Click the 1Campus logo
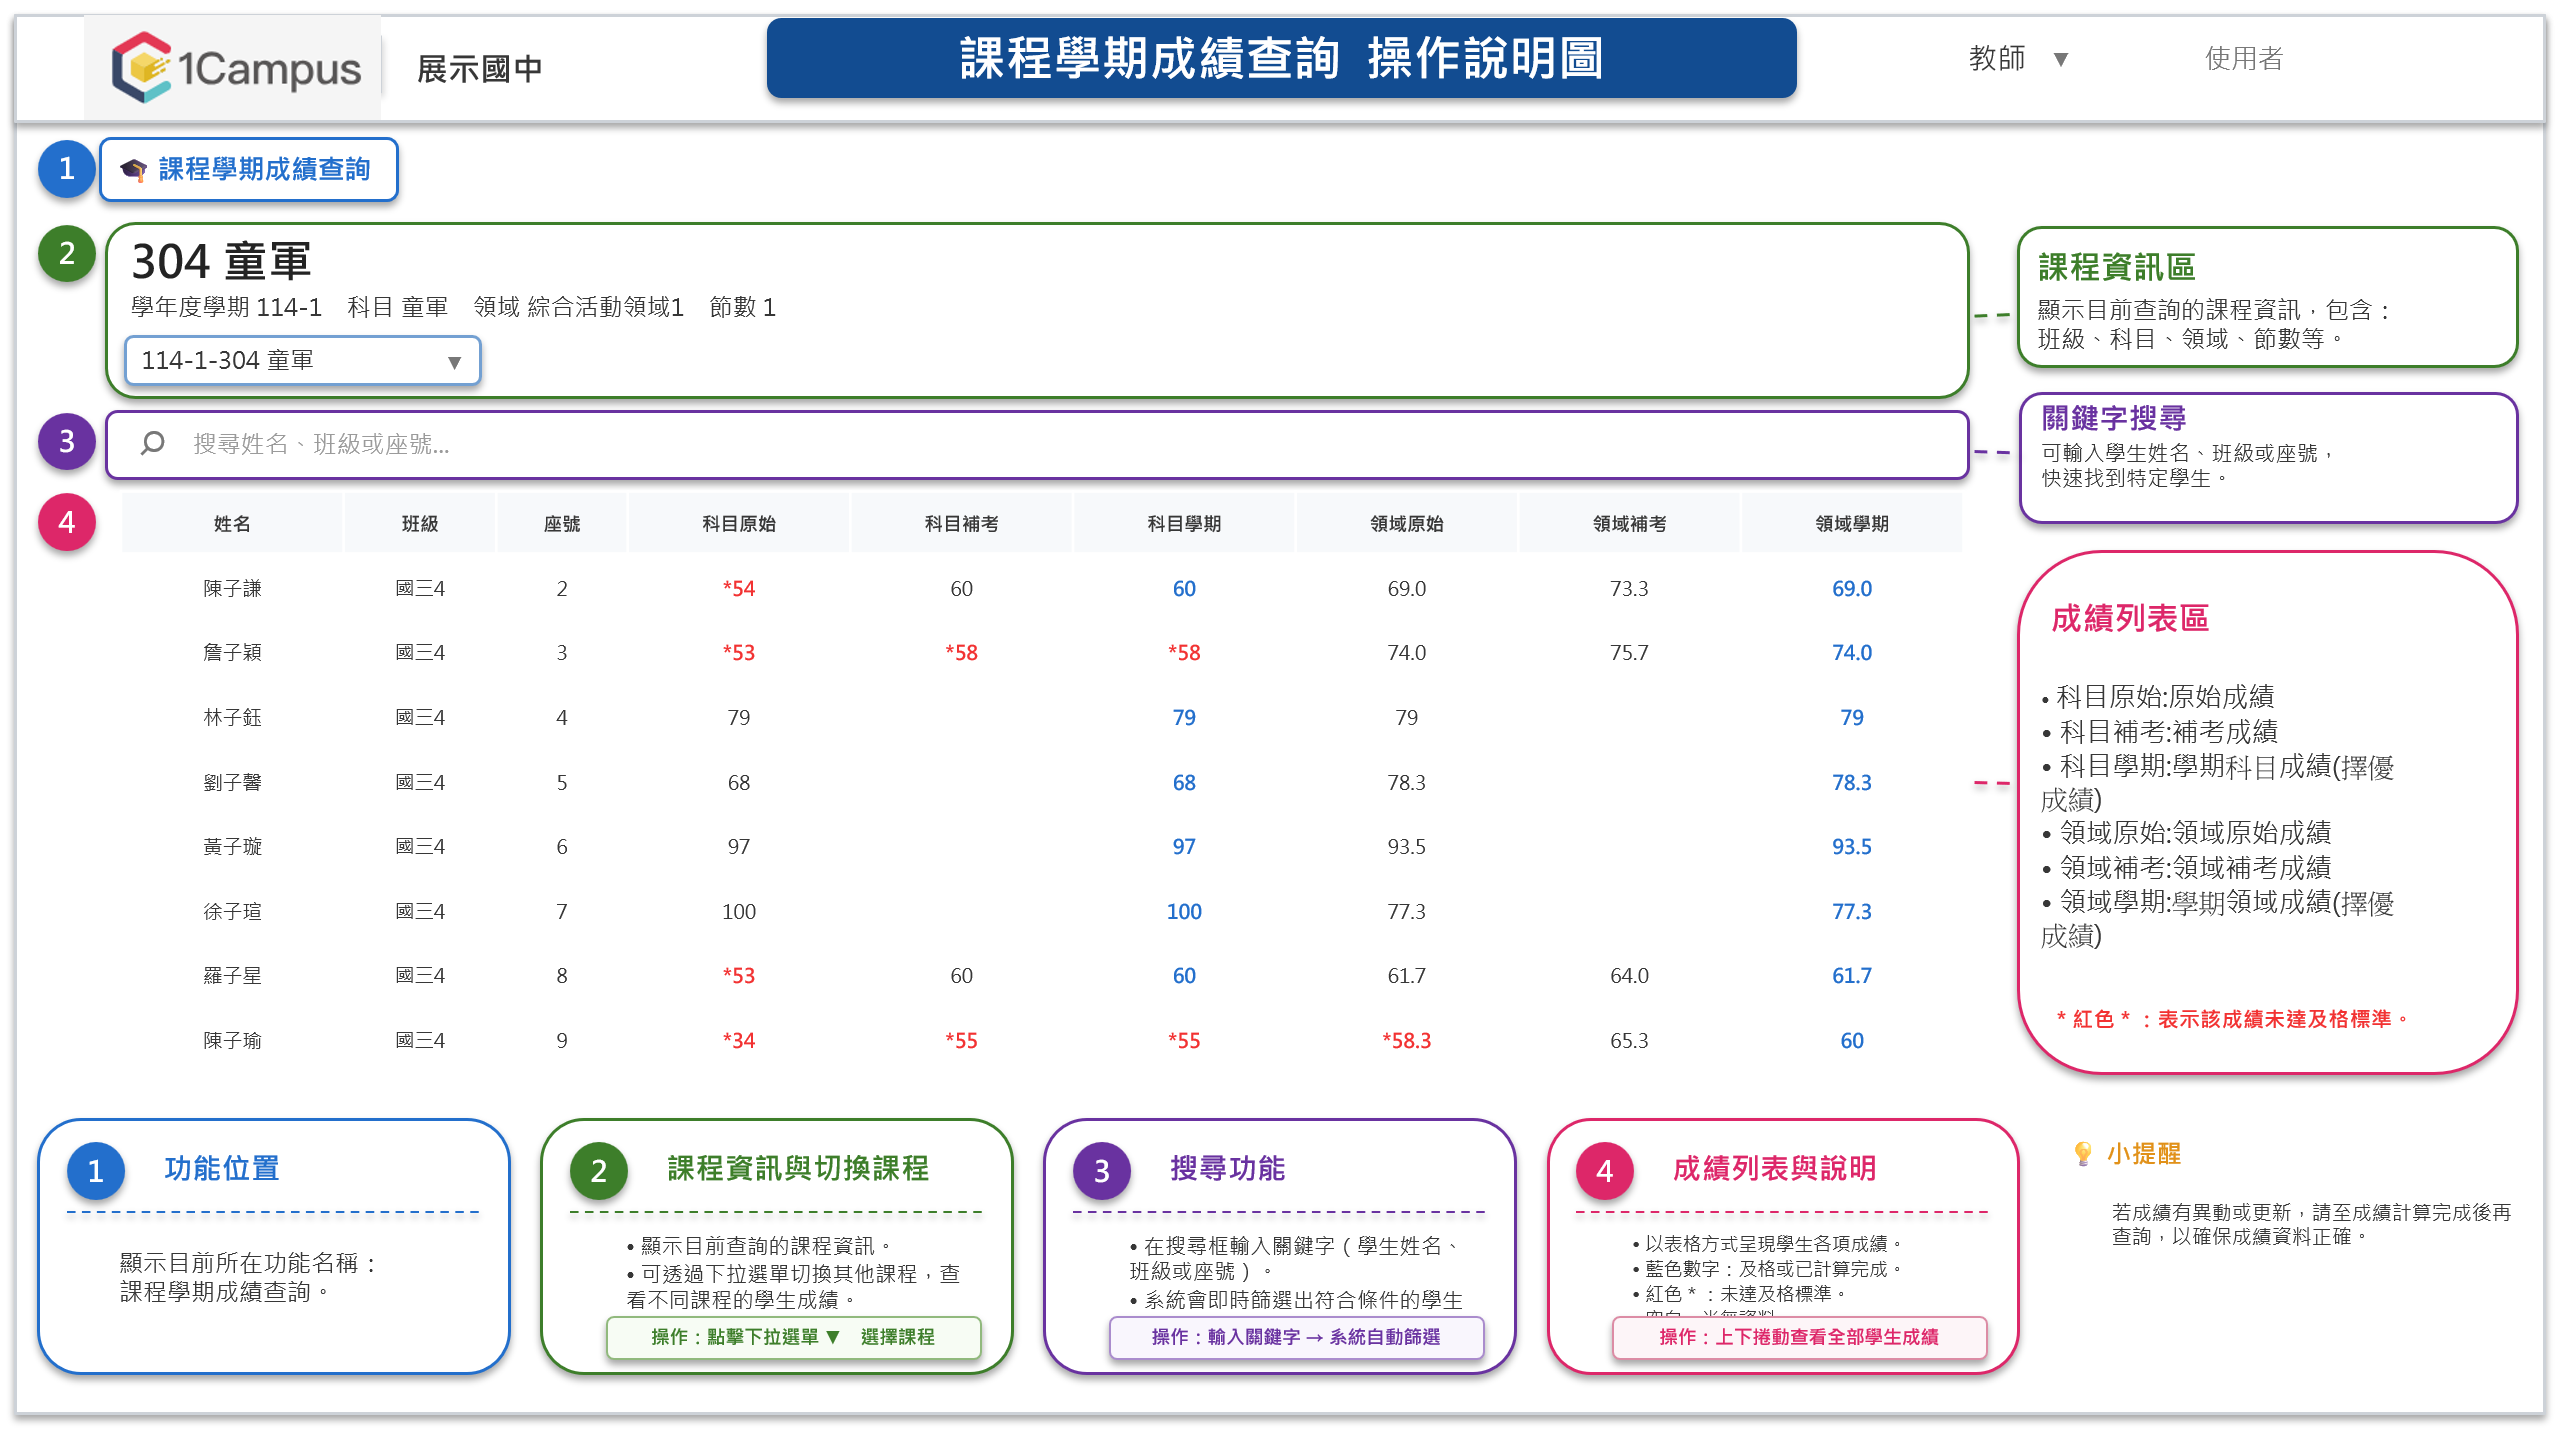The width and height of the screenshot is (2559, 1440). tap(236, 68)
